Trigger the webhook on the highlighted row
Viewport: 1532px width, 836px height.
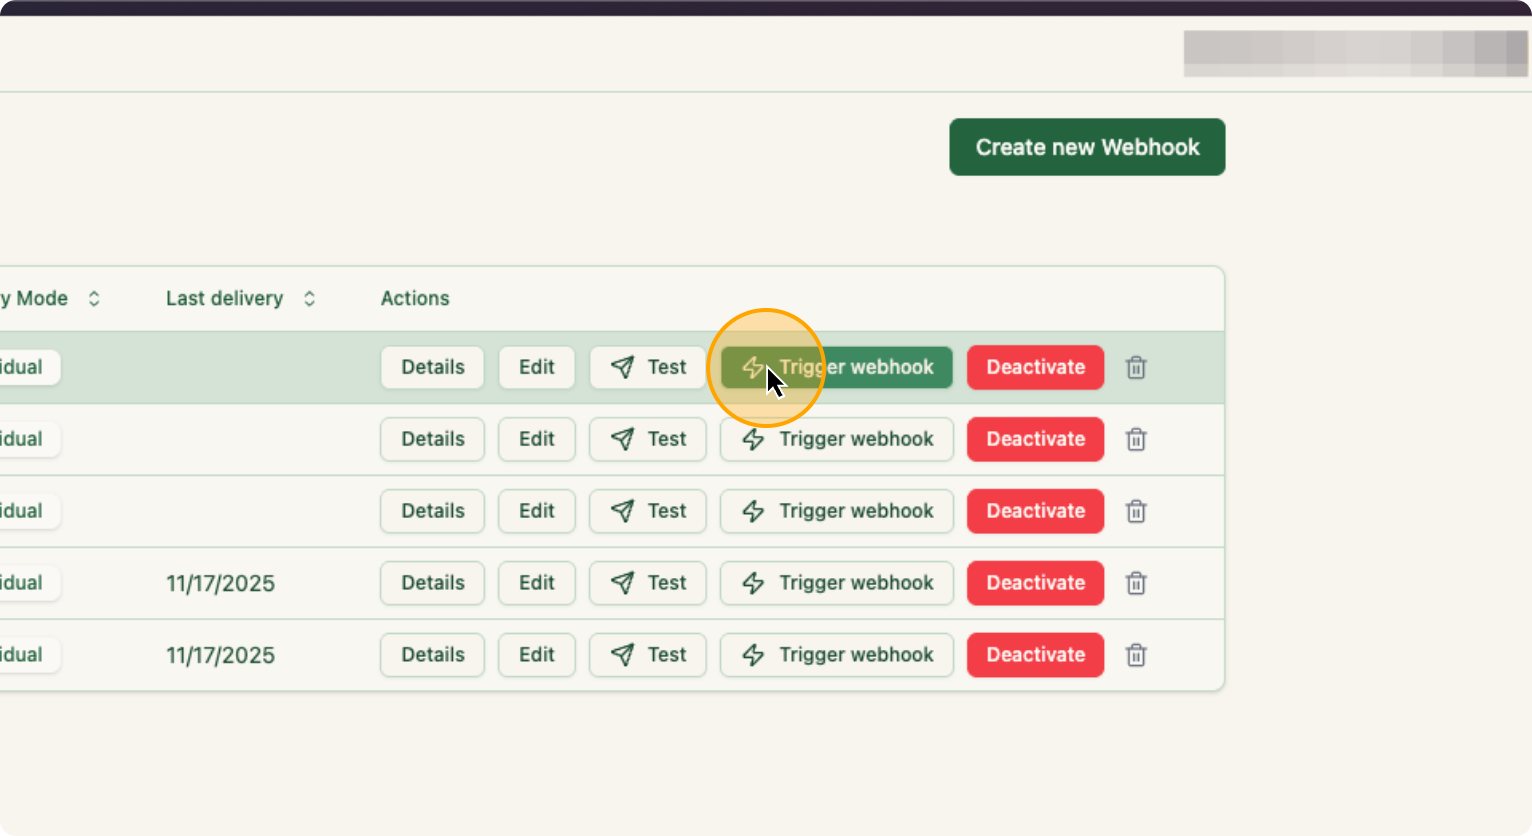point(836,367)
